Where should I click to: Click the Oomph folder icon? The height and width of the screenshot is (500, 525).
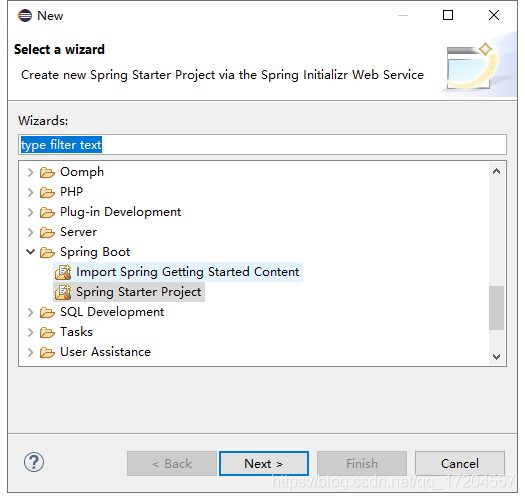coord(47,172)
